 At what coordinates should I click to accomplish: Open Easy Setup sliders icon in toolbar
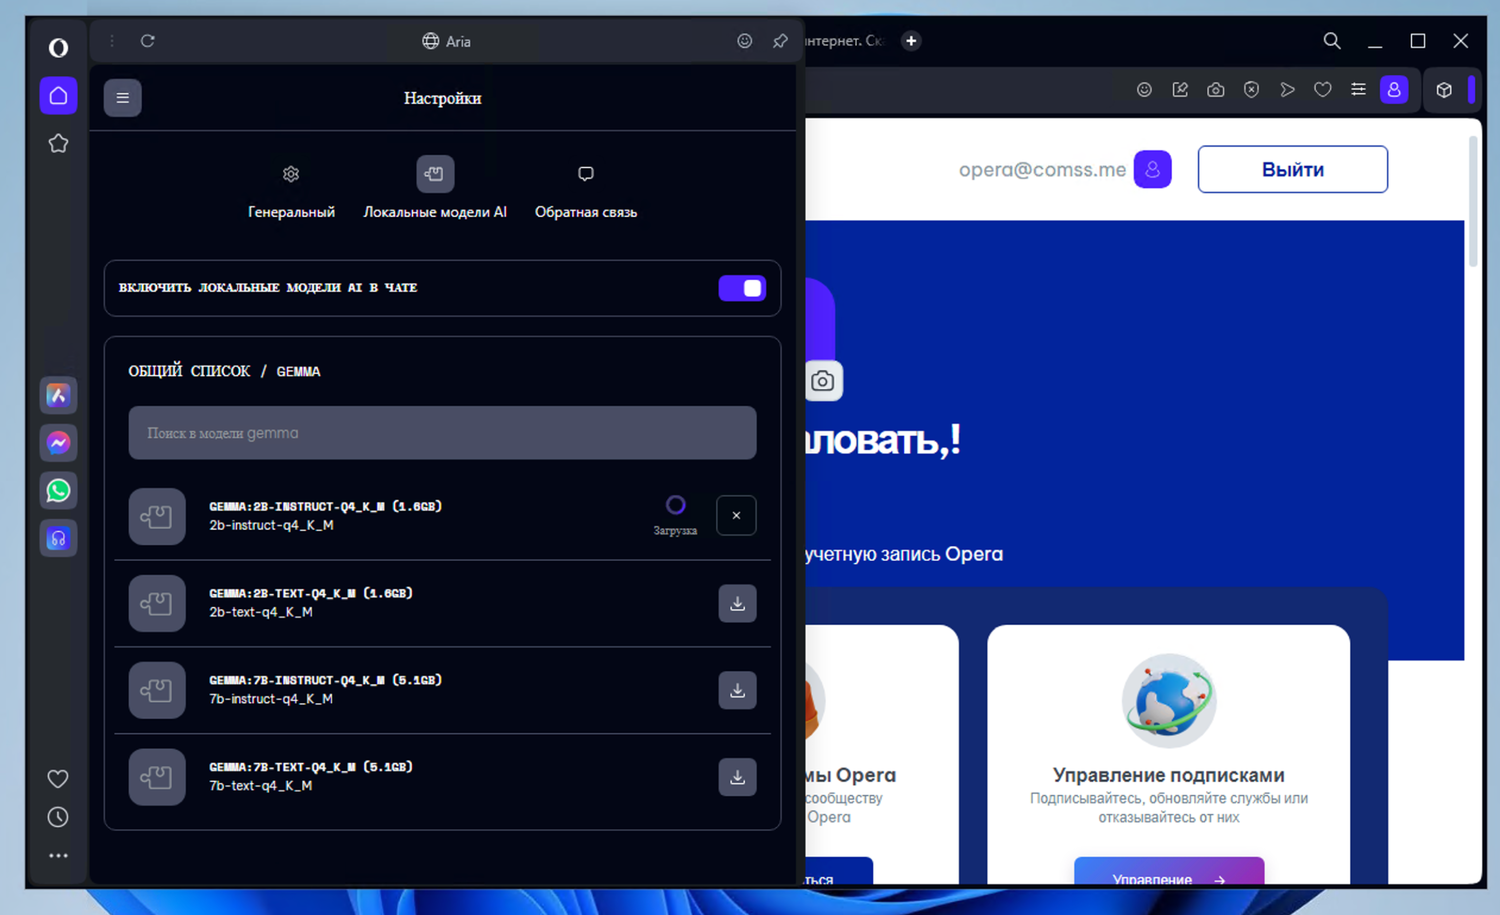point(1358,90)
